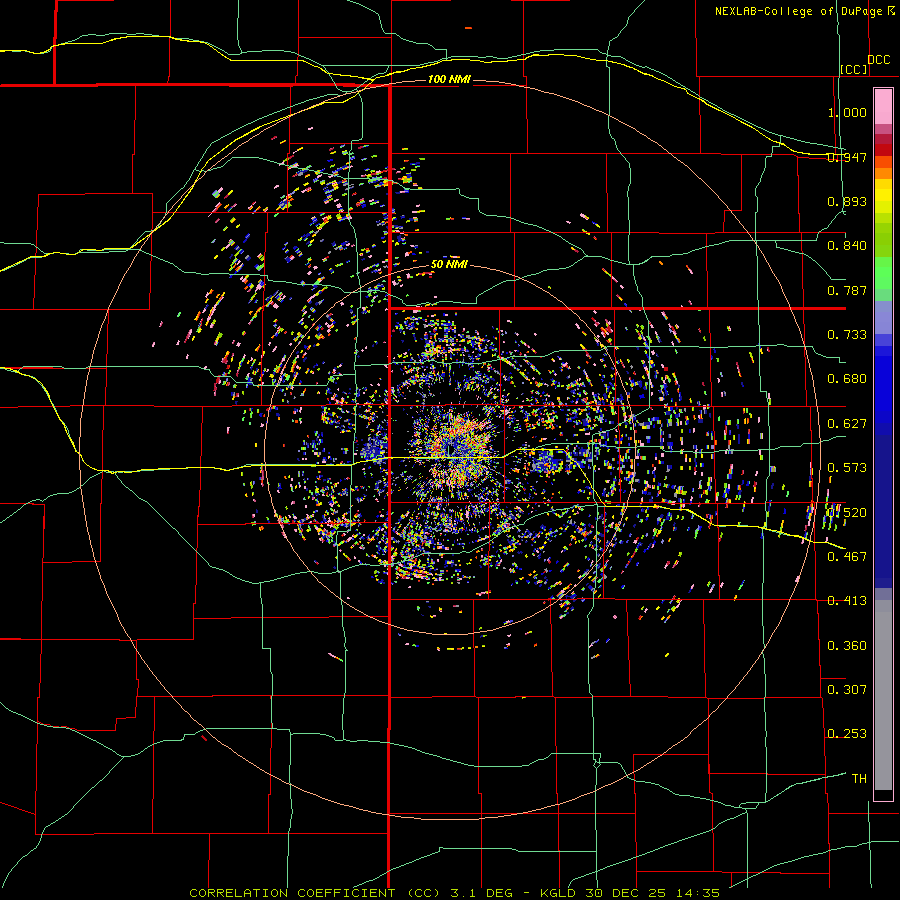
Task: Click the [CC] legend heading
Action: tap(854, 69)
